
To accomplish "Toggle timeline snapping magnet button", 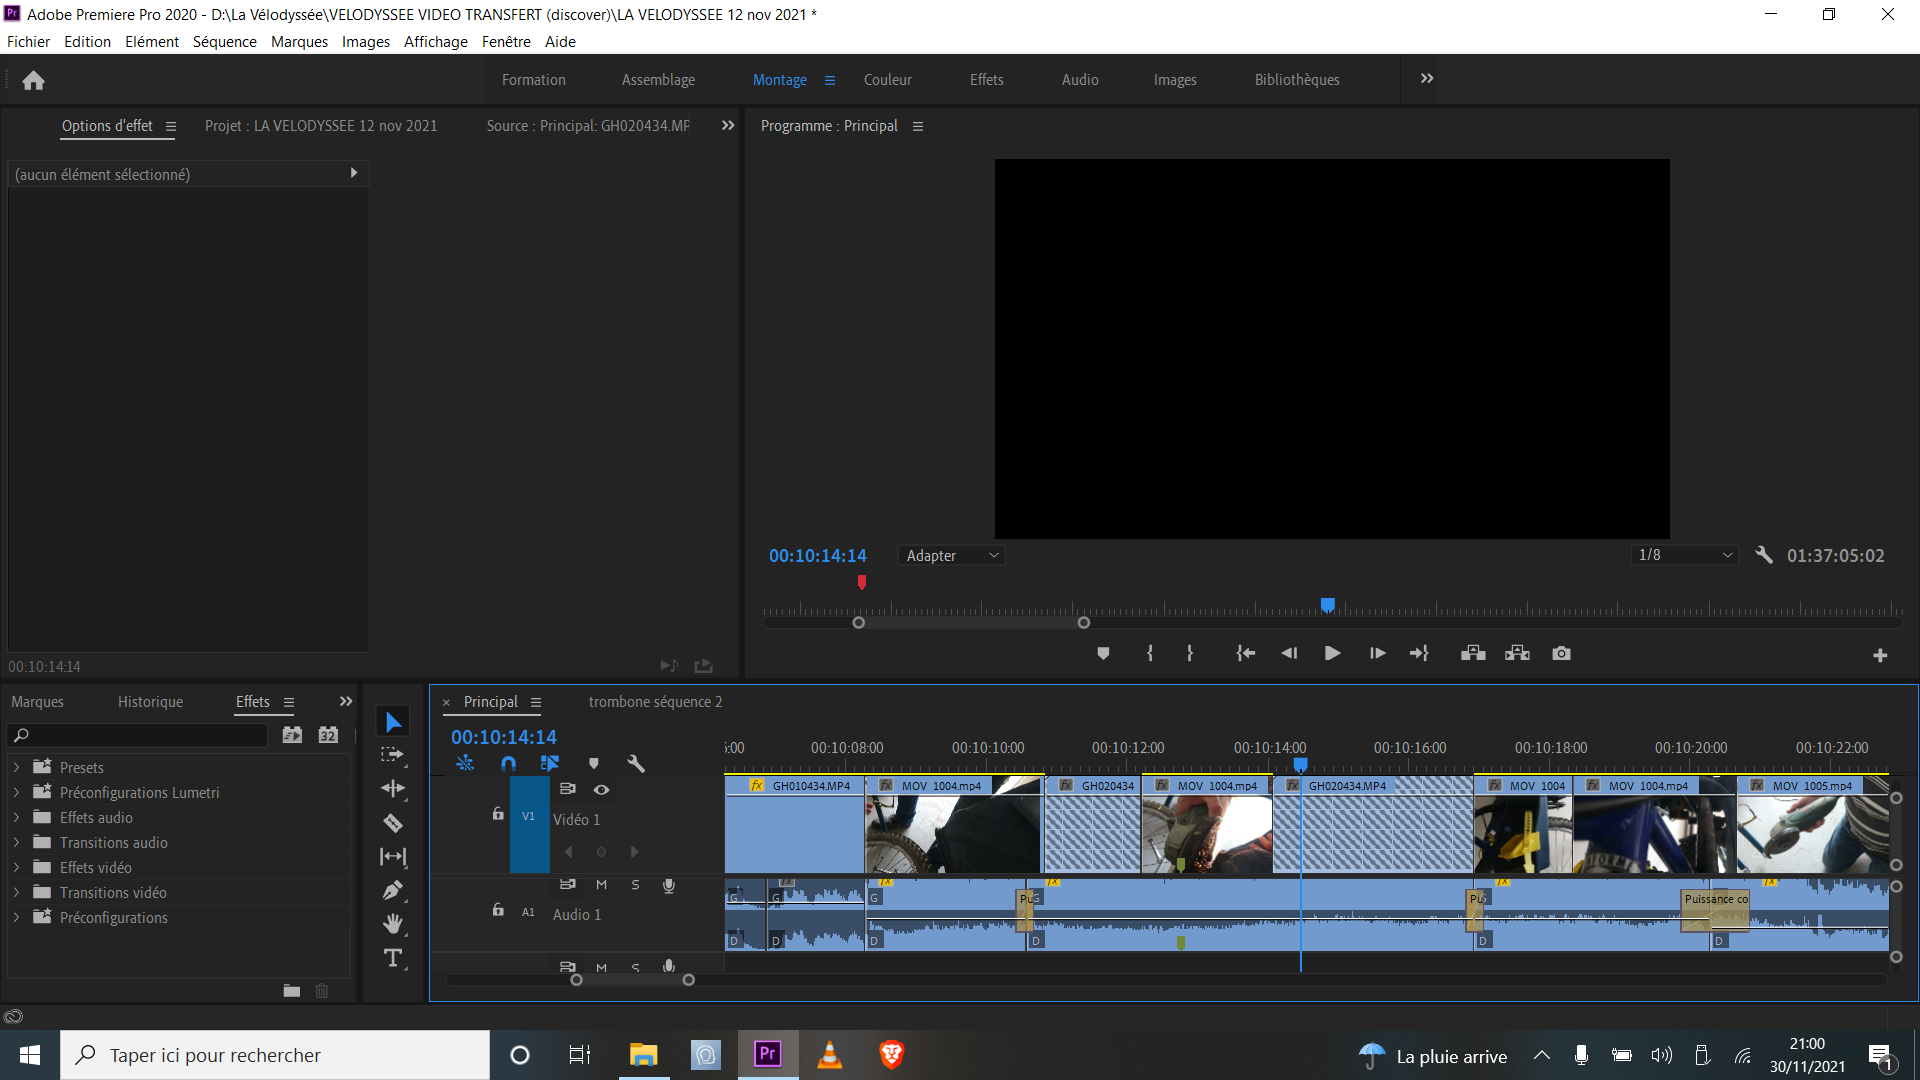I will 508,764.
